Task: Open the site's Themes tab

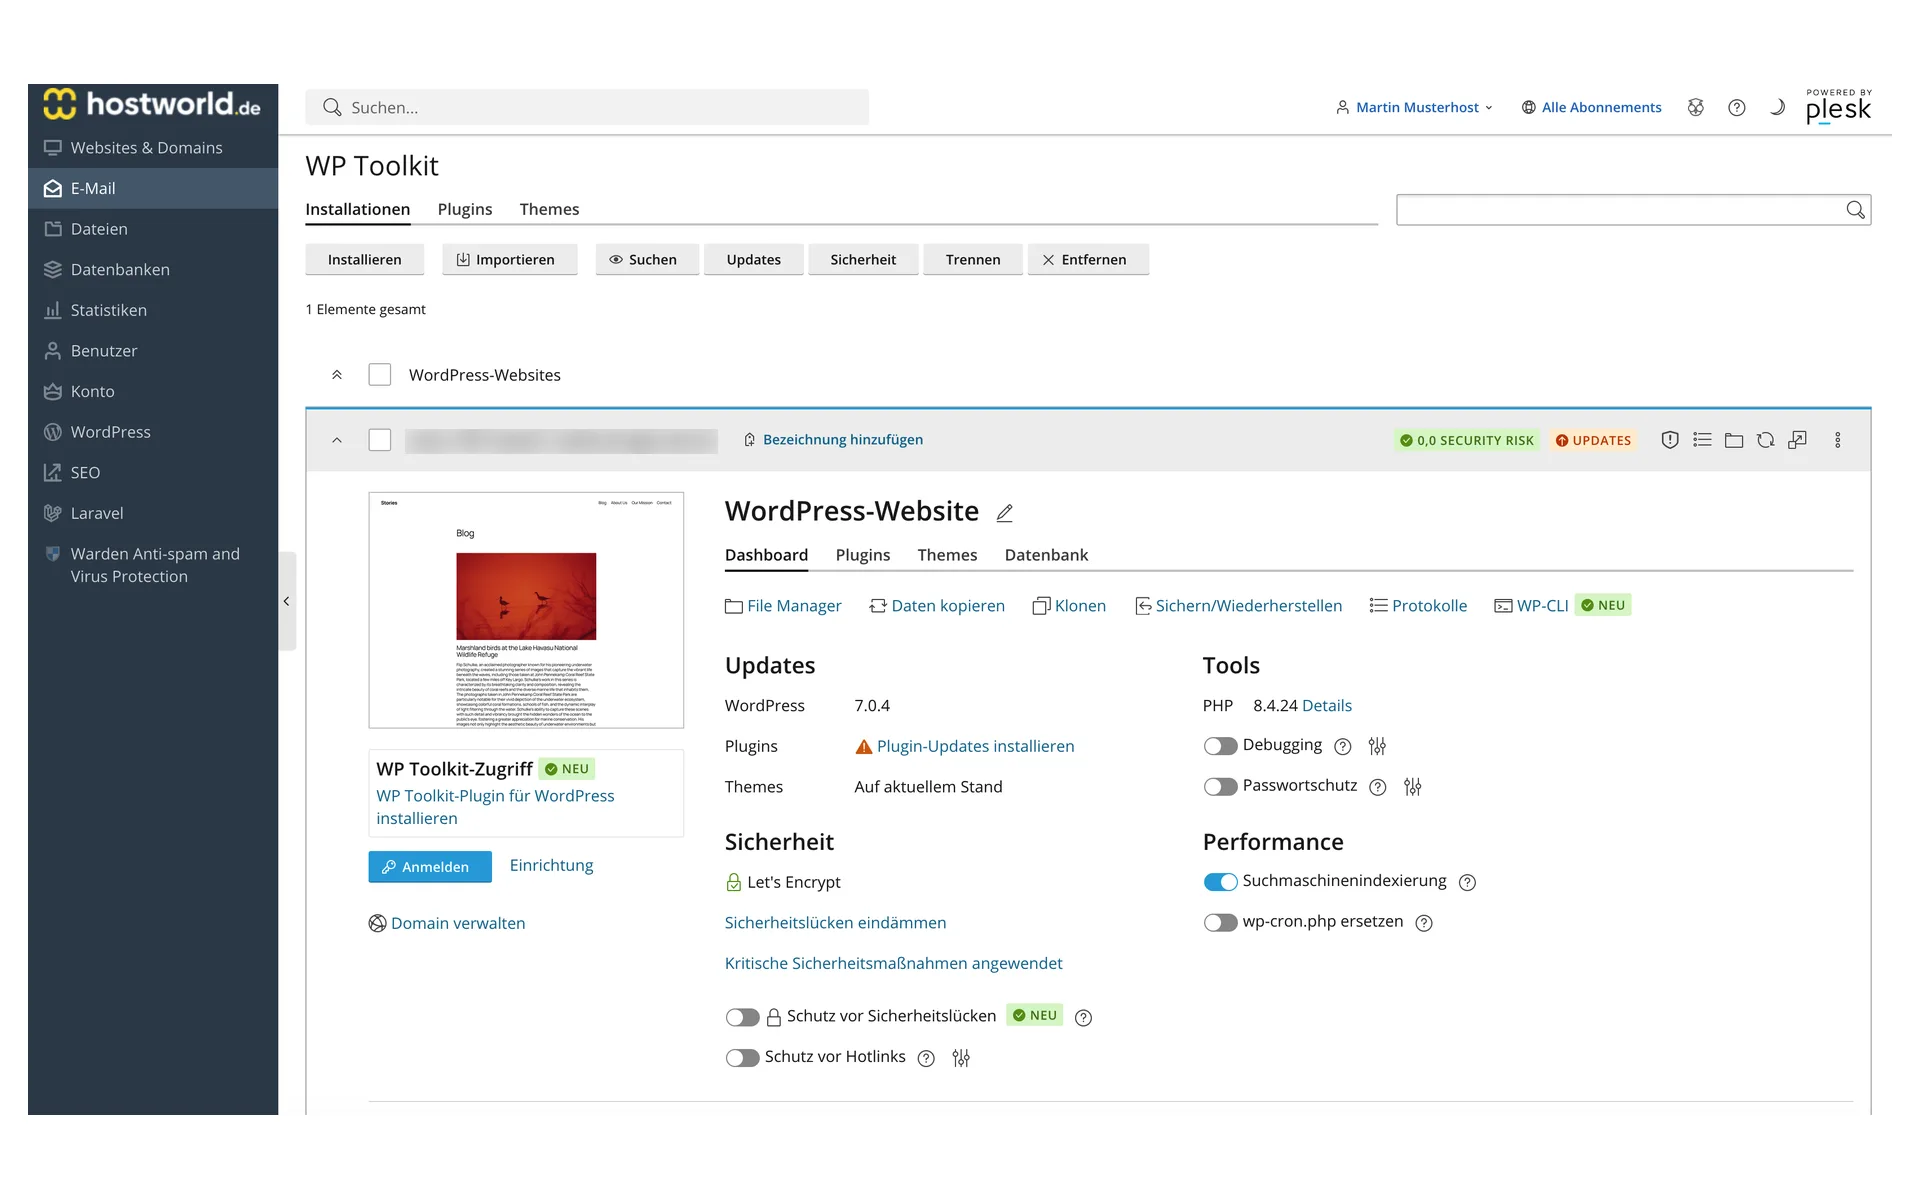Action: click(947, 555)
